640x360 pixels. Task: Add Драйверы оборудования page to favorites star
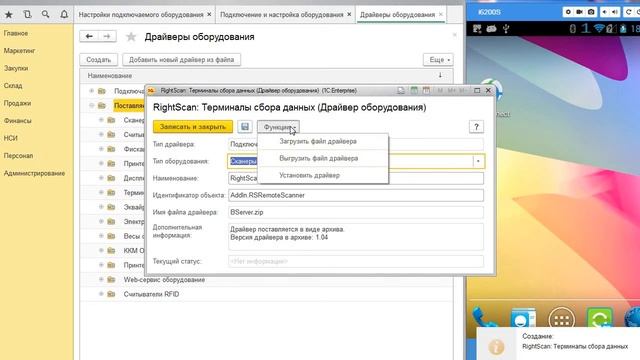click(x=131, y=37)
